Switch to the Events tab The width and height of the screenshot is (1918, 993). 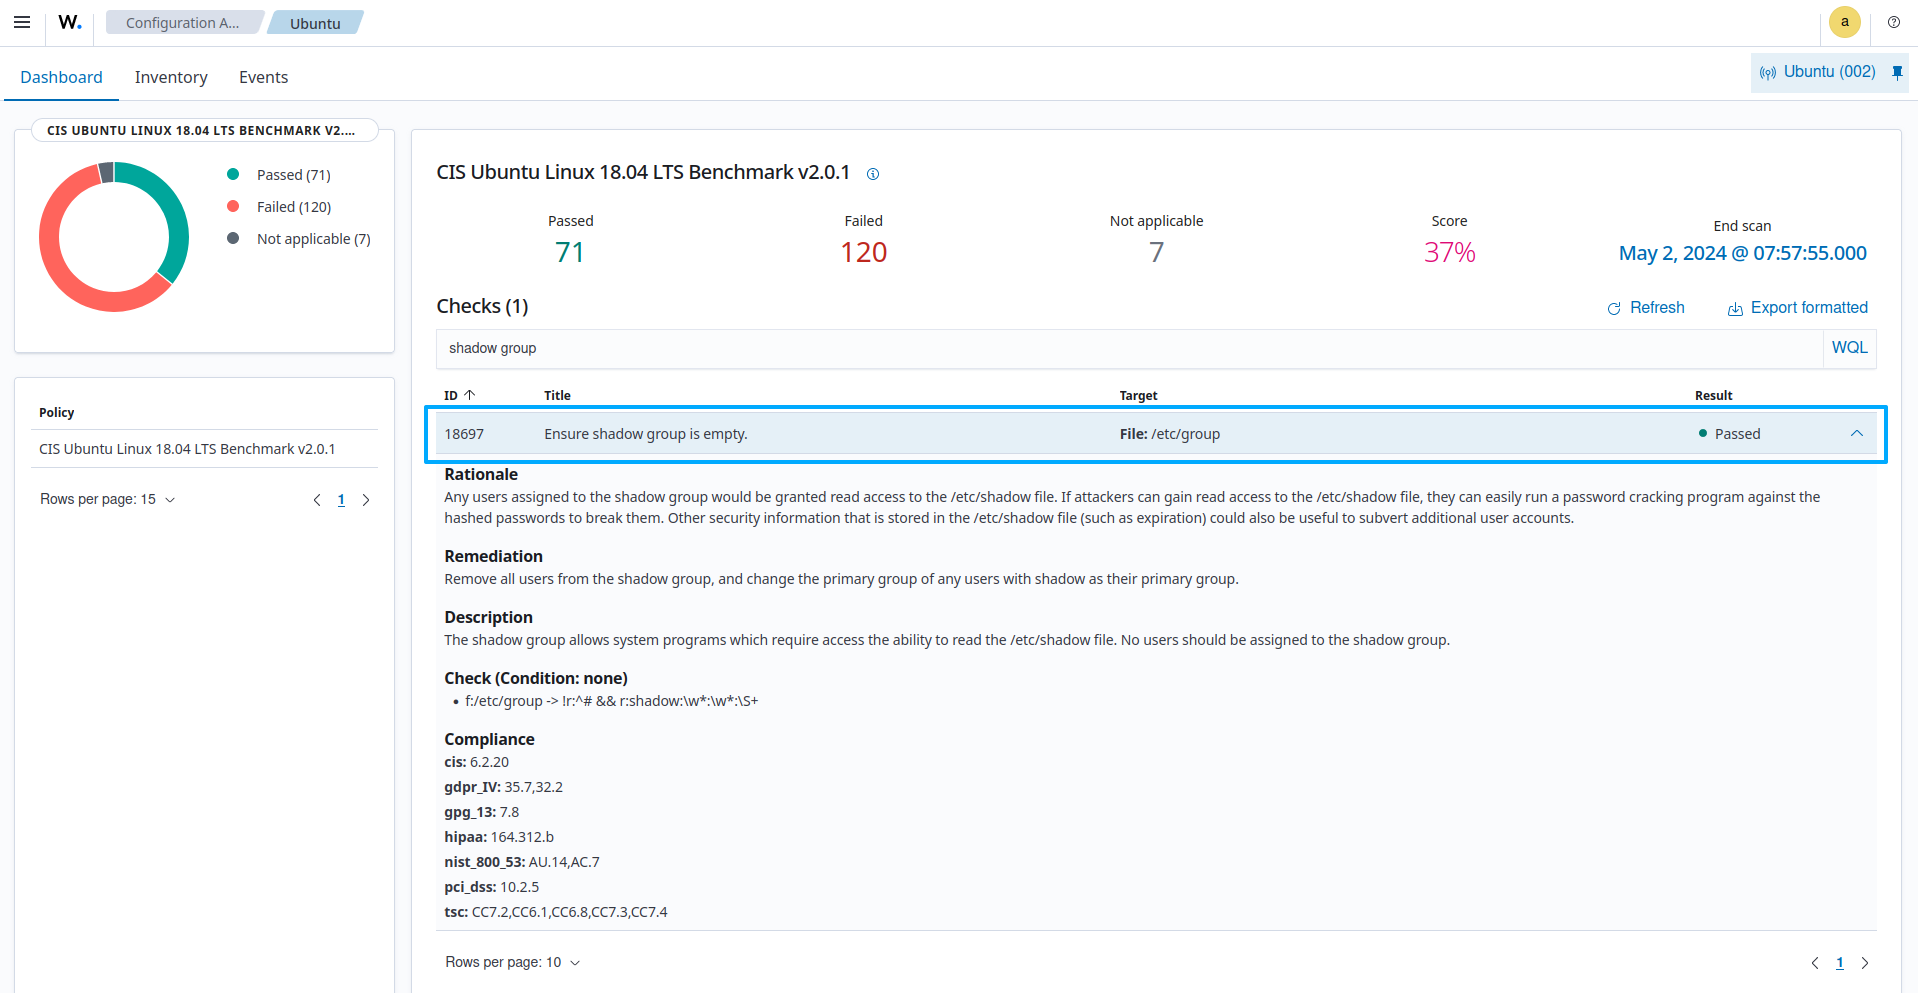(263, 77)
